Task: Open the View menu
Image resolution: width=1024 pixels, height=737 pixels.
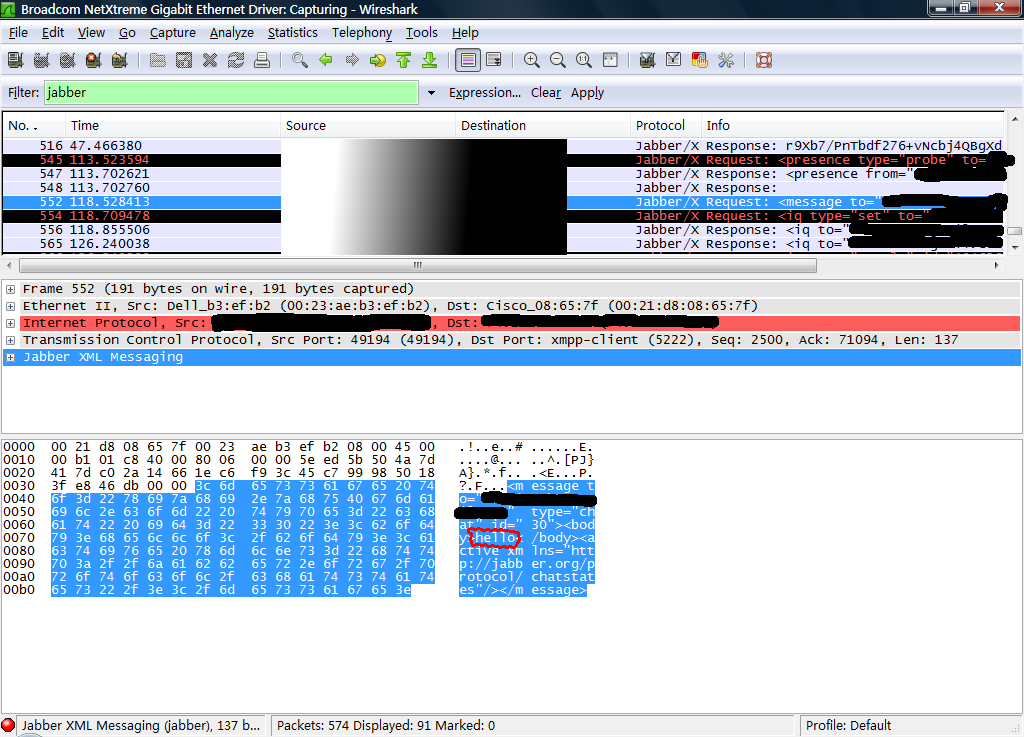Action: pyautogui.click(x=91, y=33)
